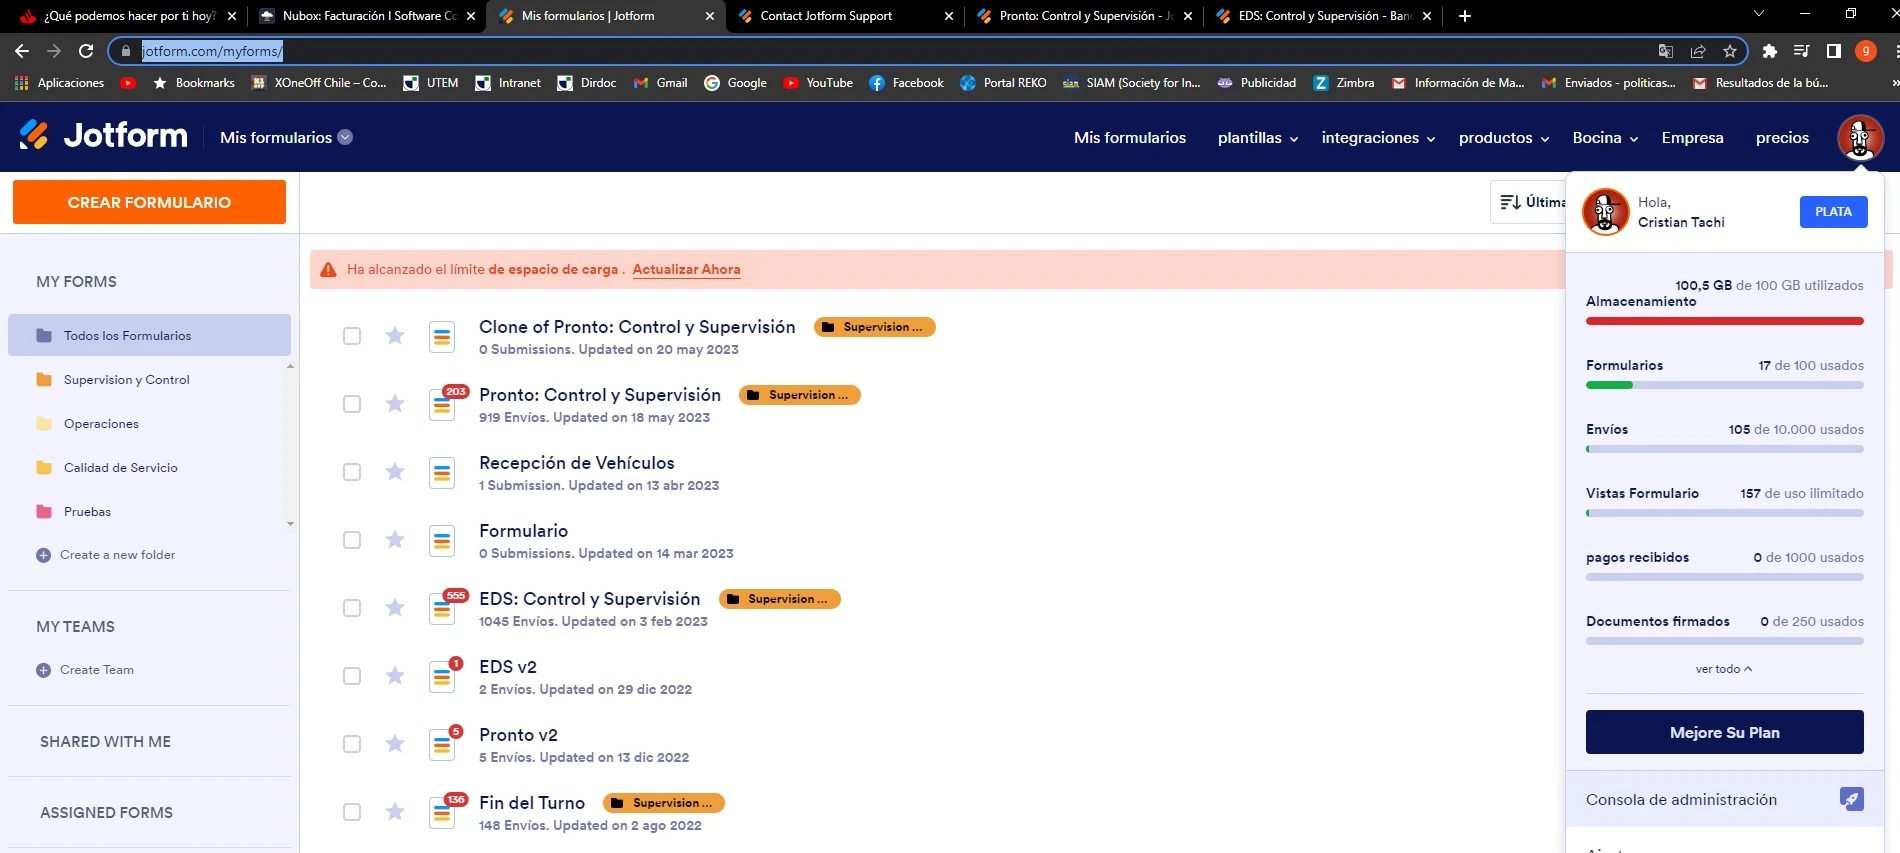
Task: Expand the productos dropdown menu
Action: click(x=1504, y=138)
